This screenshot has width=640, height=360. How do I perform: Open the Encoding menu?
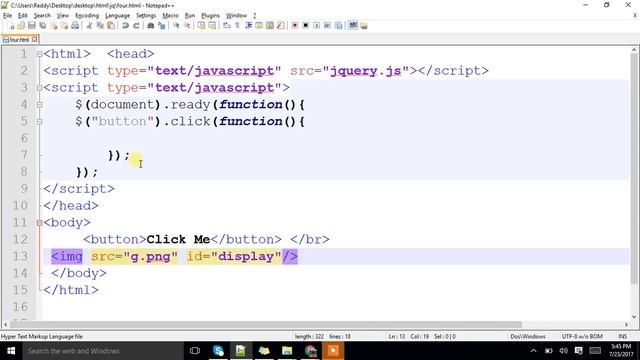click(87, 16)
